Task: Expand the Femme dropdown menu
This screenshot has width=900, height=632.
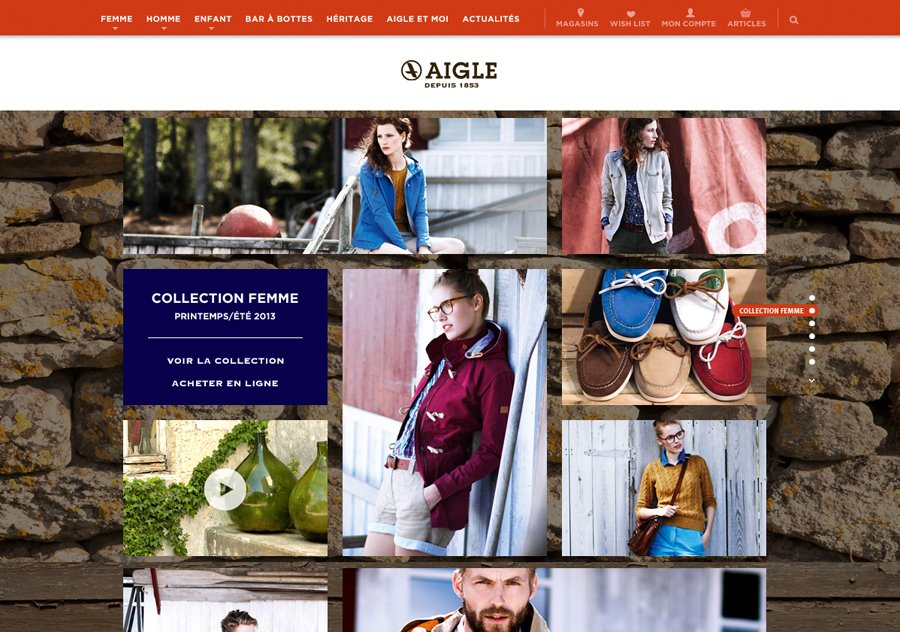Action: click(117, 20)
